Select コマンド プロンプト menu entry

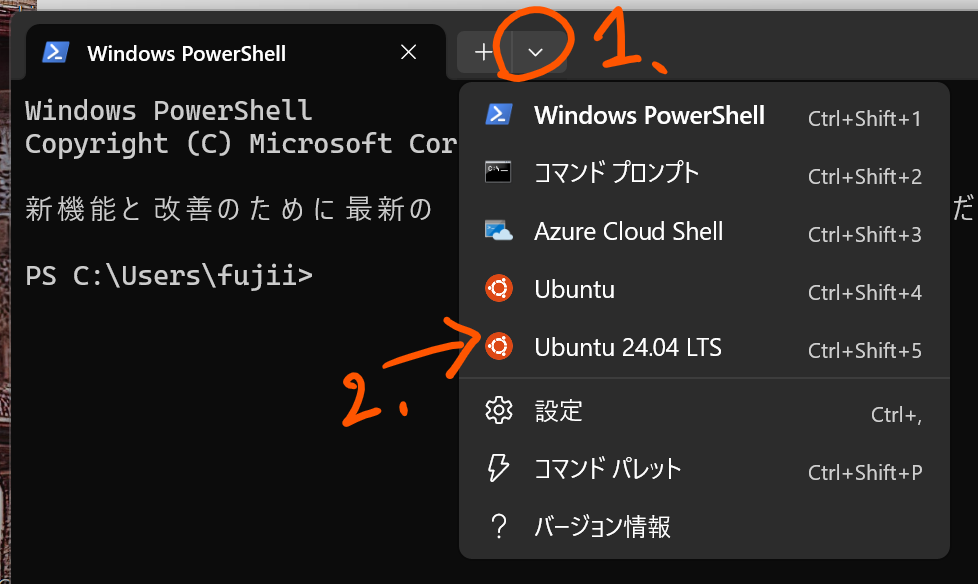tap(617, 173)
